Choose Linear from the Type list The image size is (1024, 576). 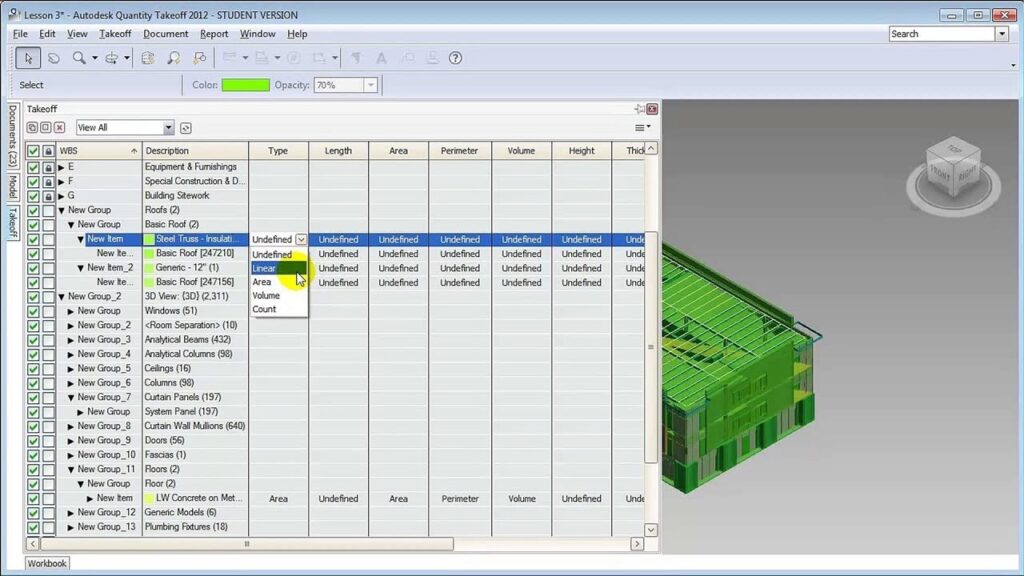pos(265,268)
